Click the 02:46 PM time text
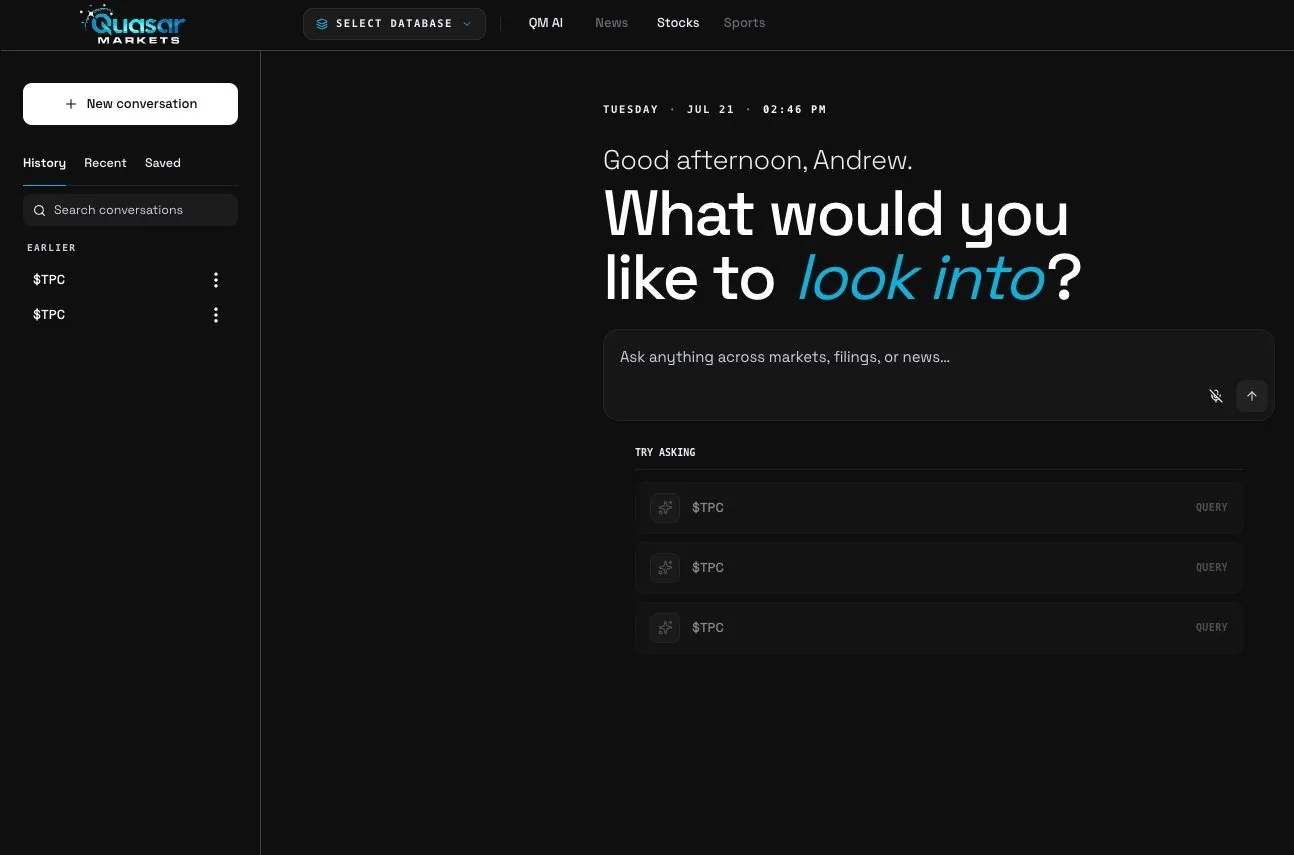The image size is (1294, 855). [795, 110]
